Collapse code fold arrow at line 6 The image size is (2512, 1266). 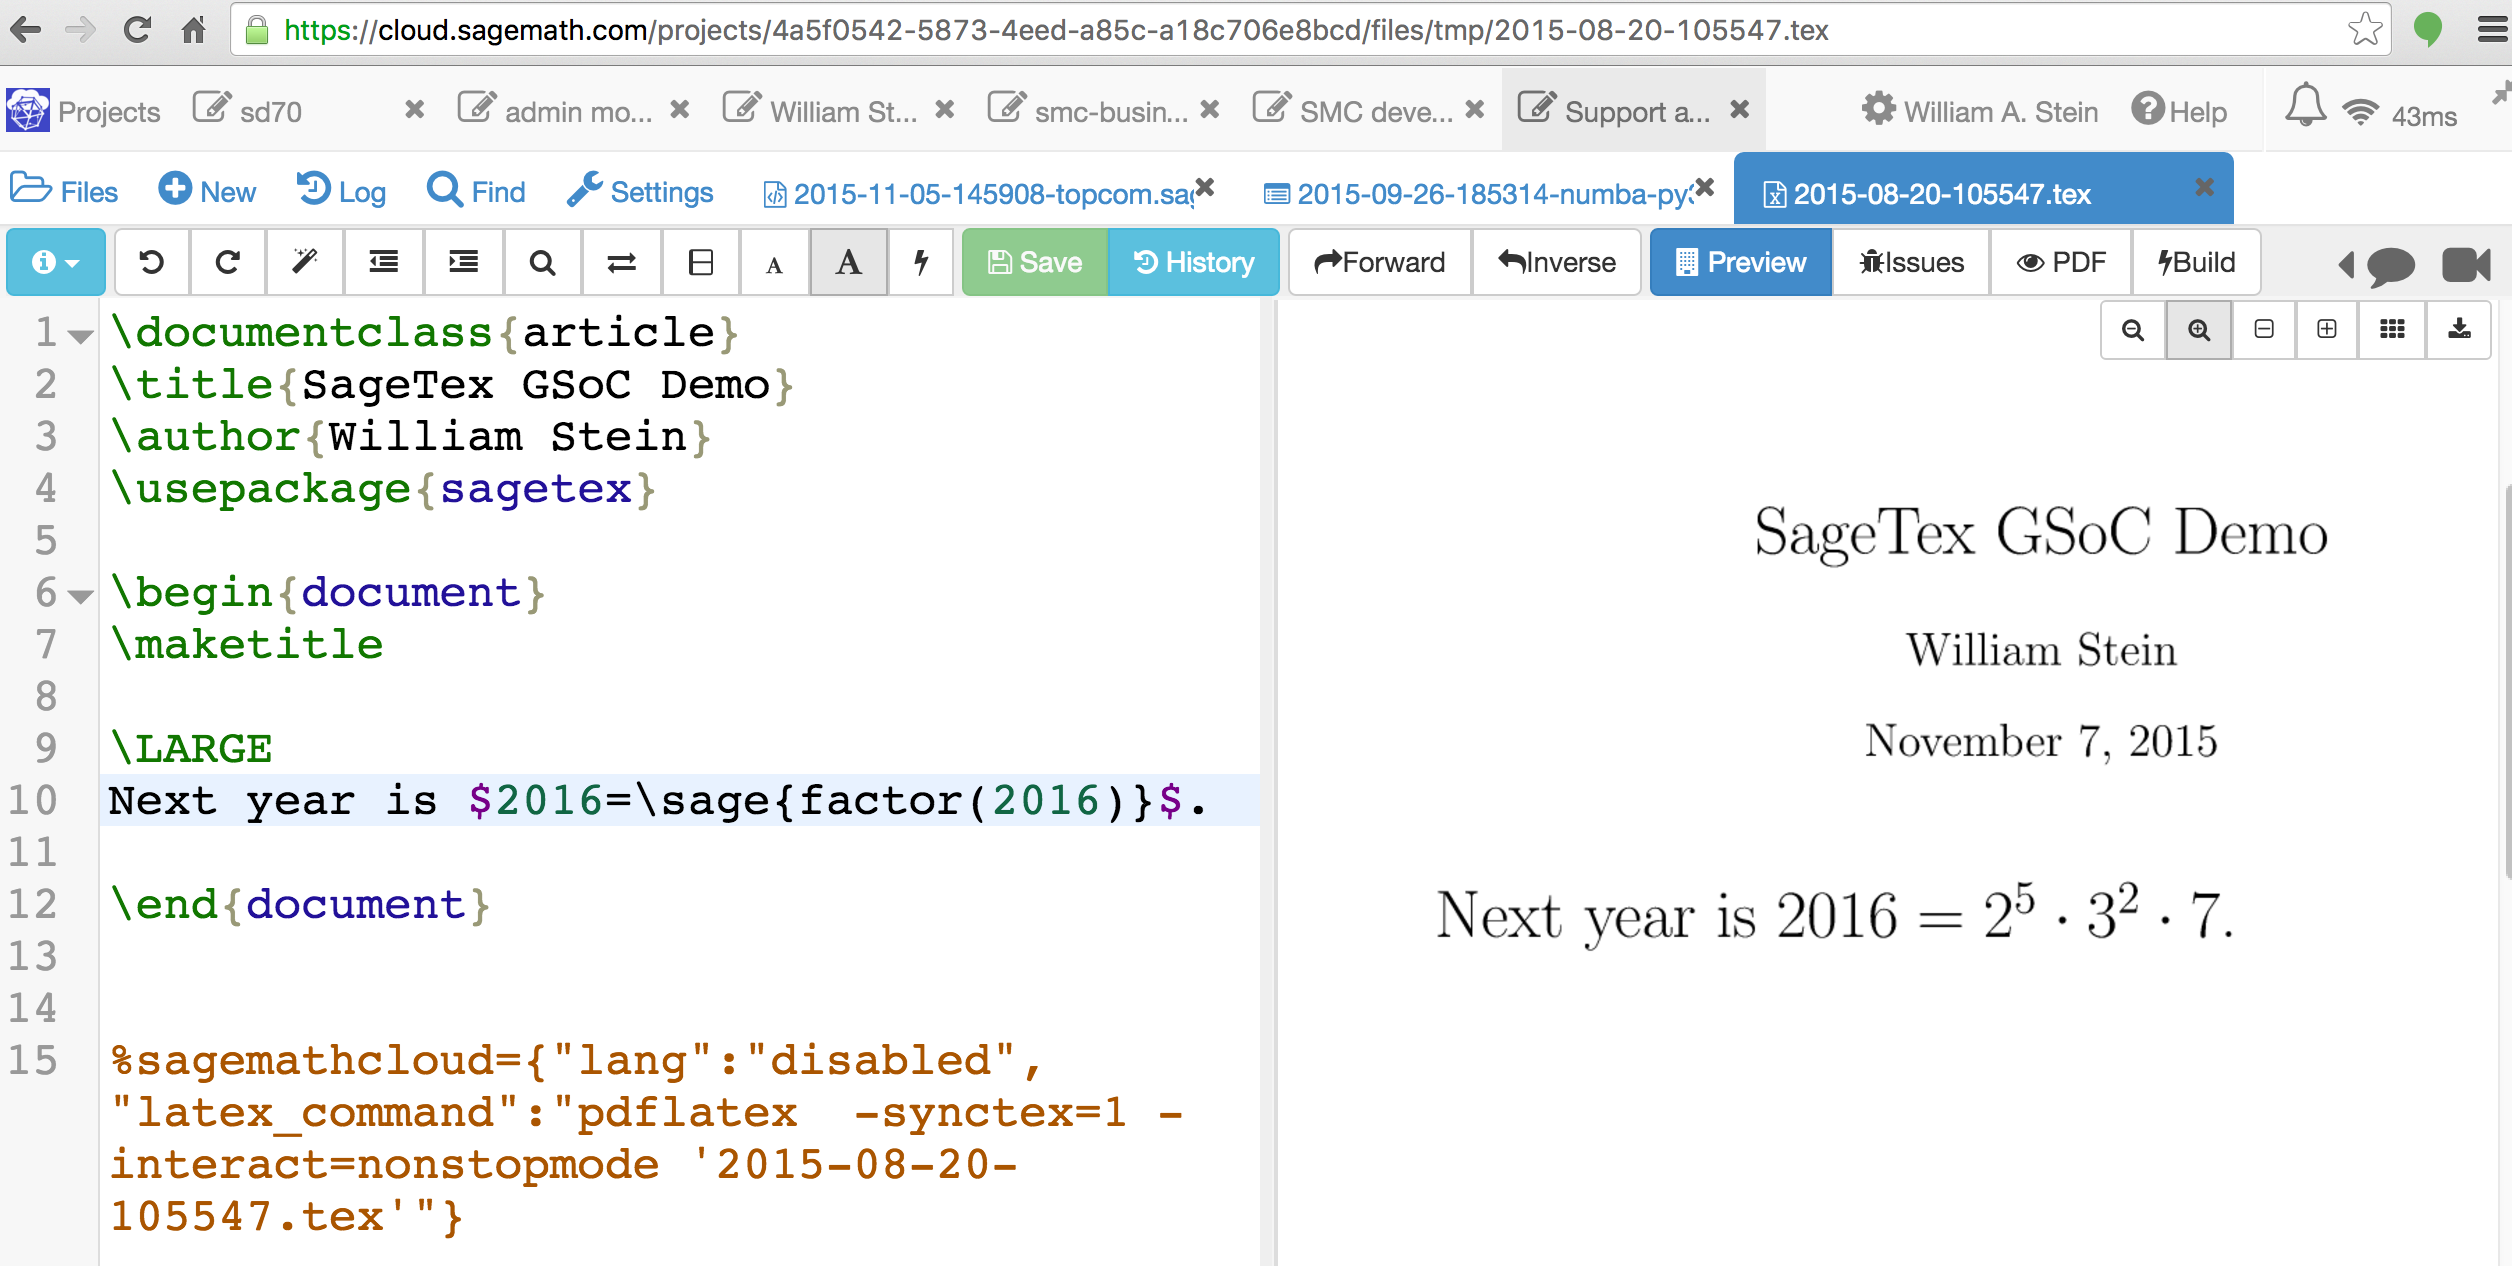pos(81,597)
